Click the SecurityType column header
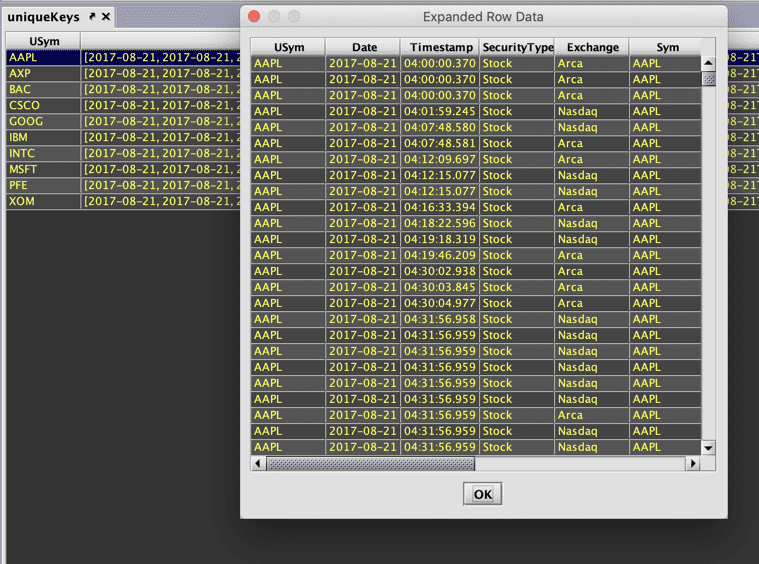The height and width of the screenshot is (564, 759). [517, 47]
